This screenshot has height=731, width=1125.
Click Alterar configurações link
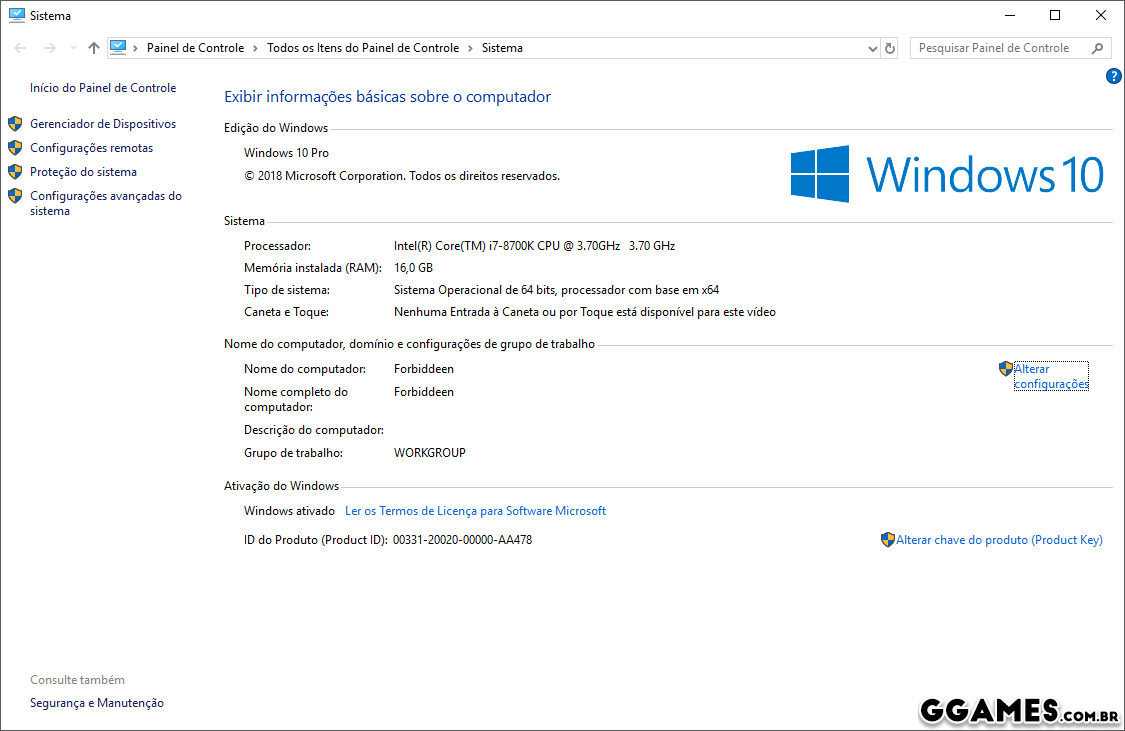pos(1050,376)
